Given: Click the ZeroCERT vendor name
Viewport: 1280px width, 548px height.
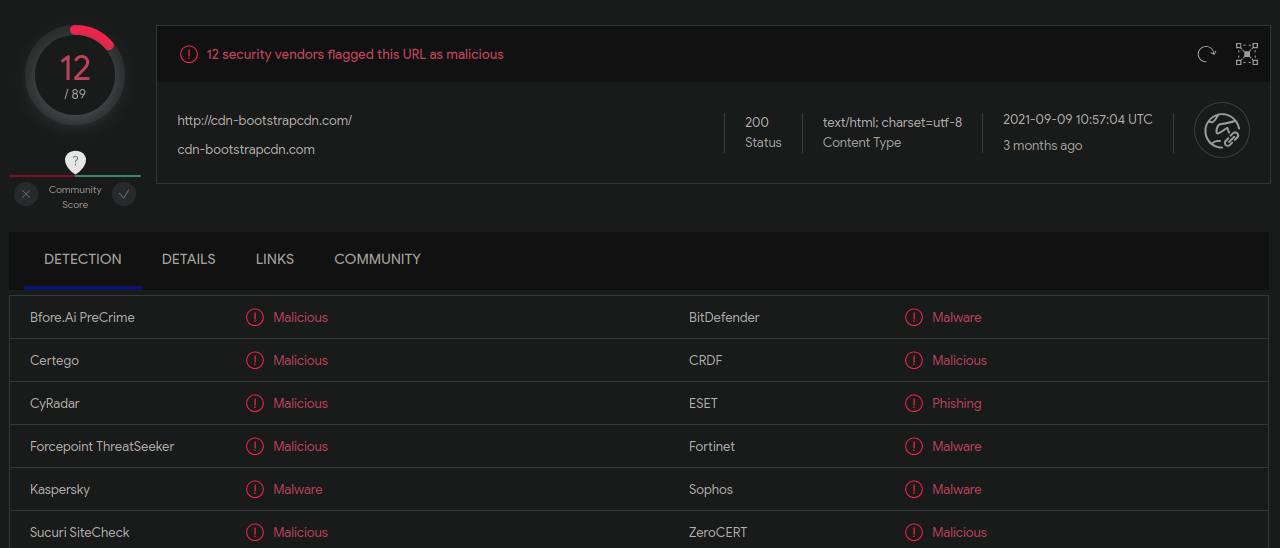Looking at the screenshot, I should coord(718,532).
